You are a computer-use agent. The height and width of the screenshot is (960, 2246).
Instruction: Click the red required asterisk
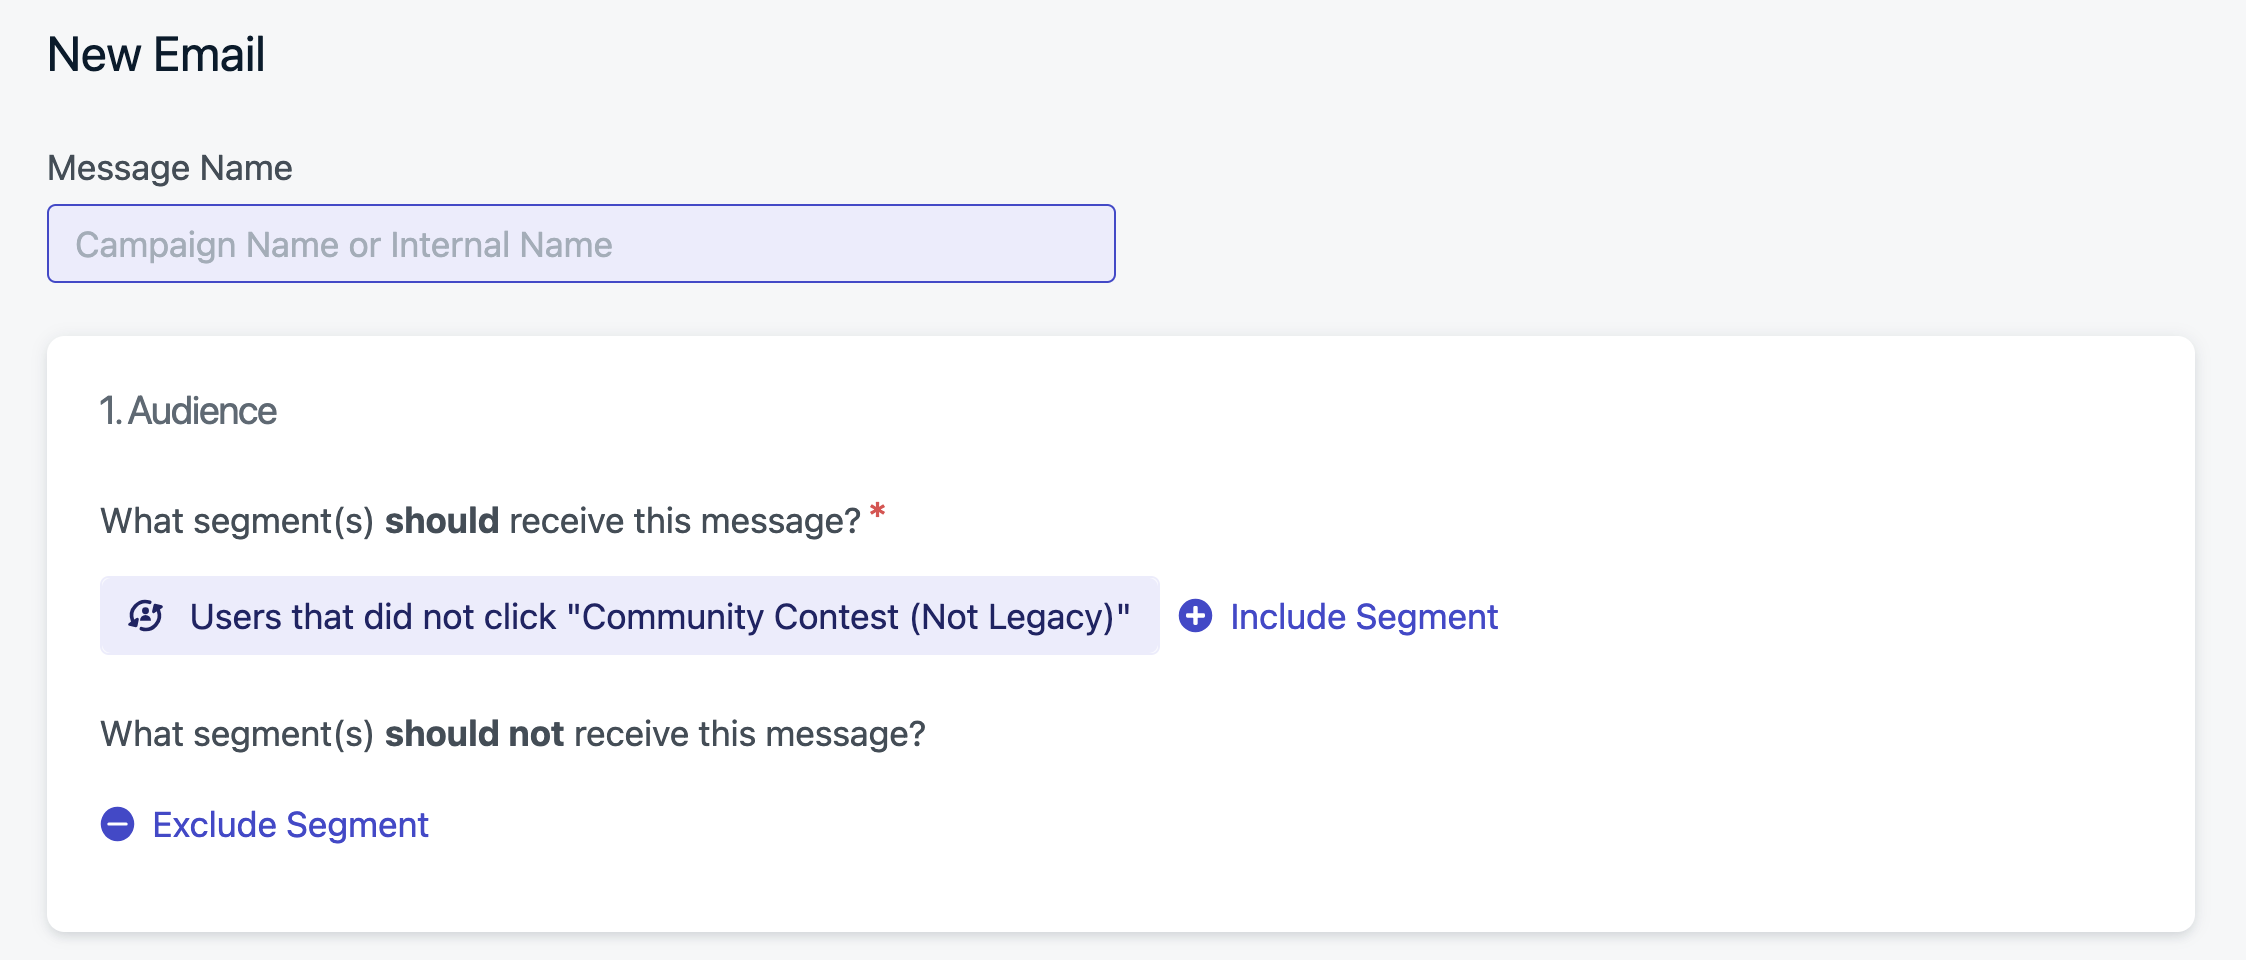point(877,512)
